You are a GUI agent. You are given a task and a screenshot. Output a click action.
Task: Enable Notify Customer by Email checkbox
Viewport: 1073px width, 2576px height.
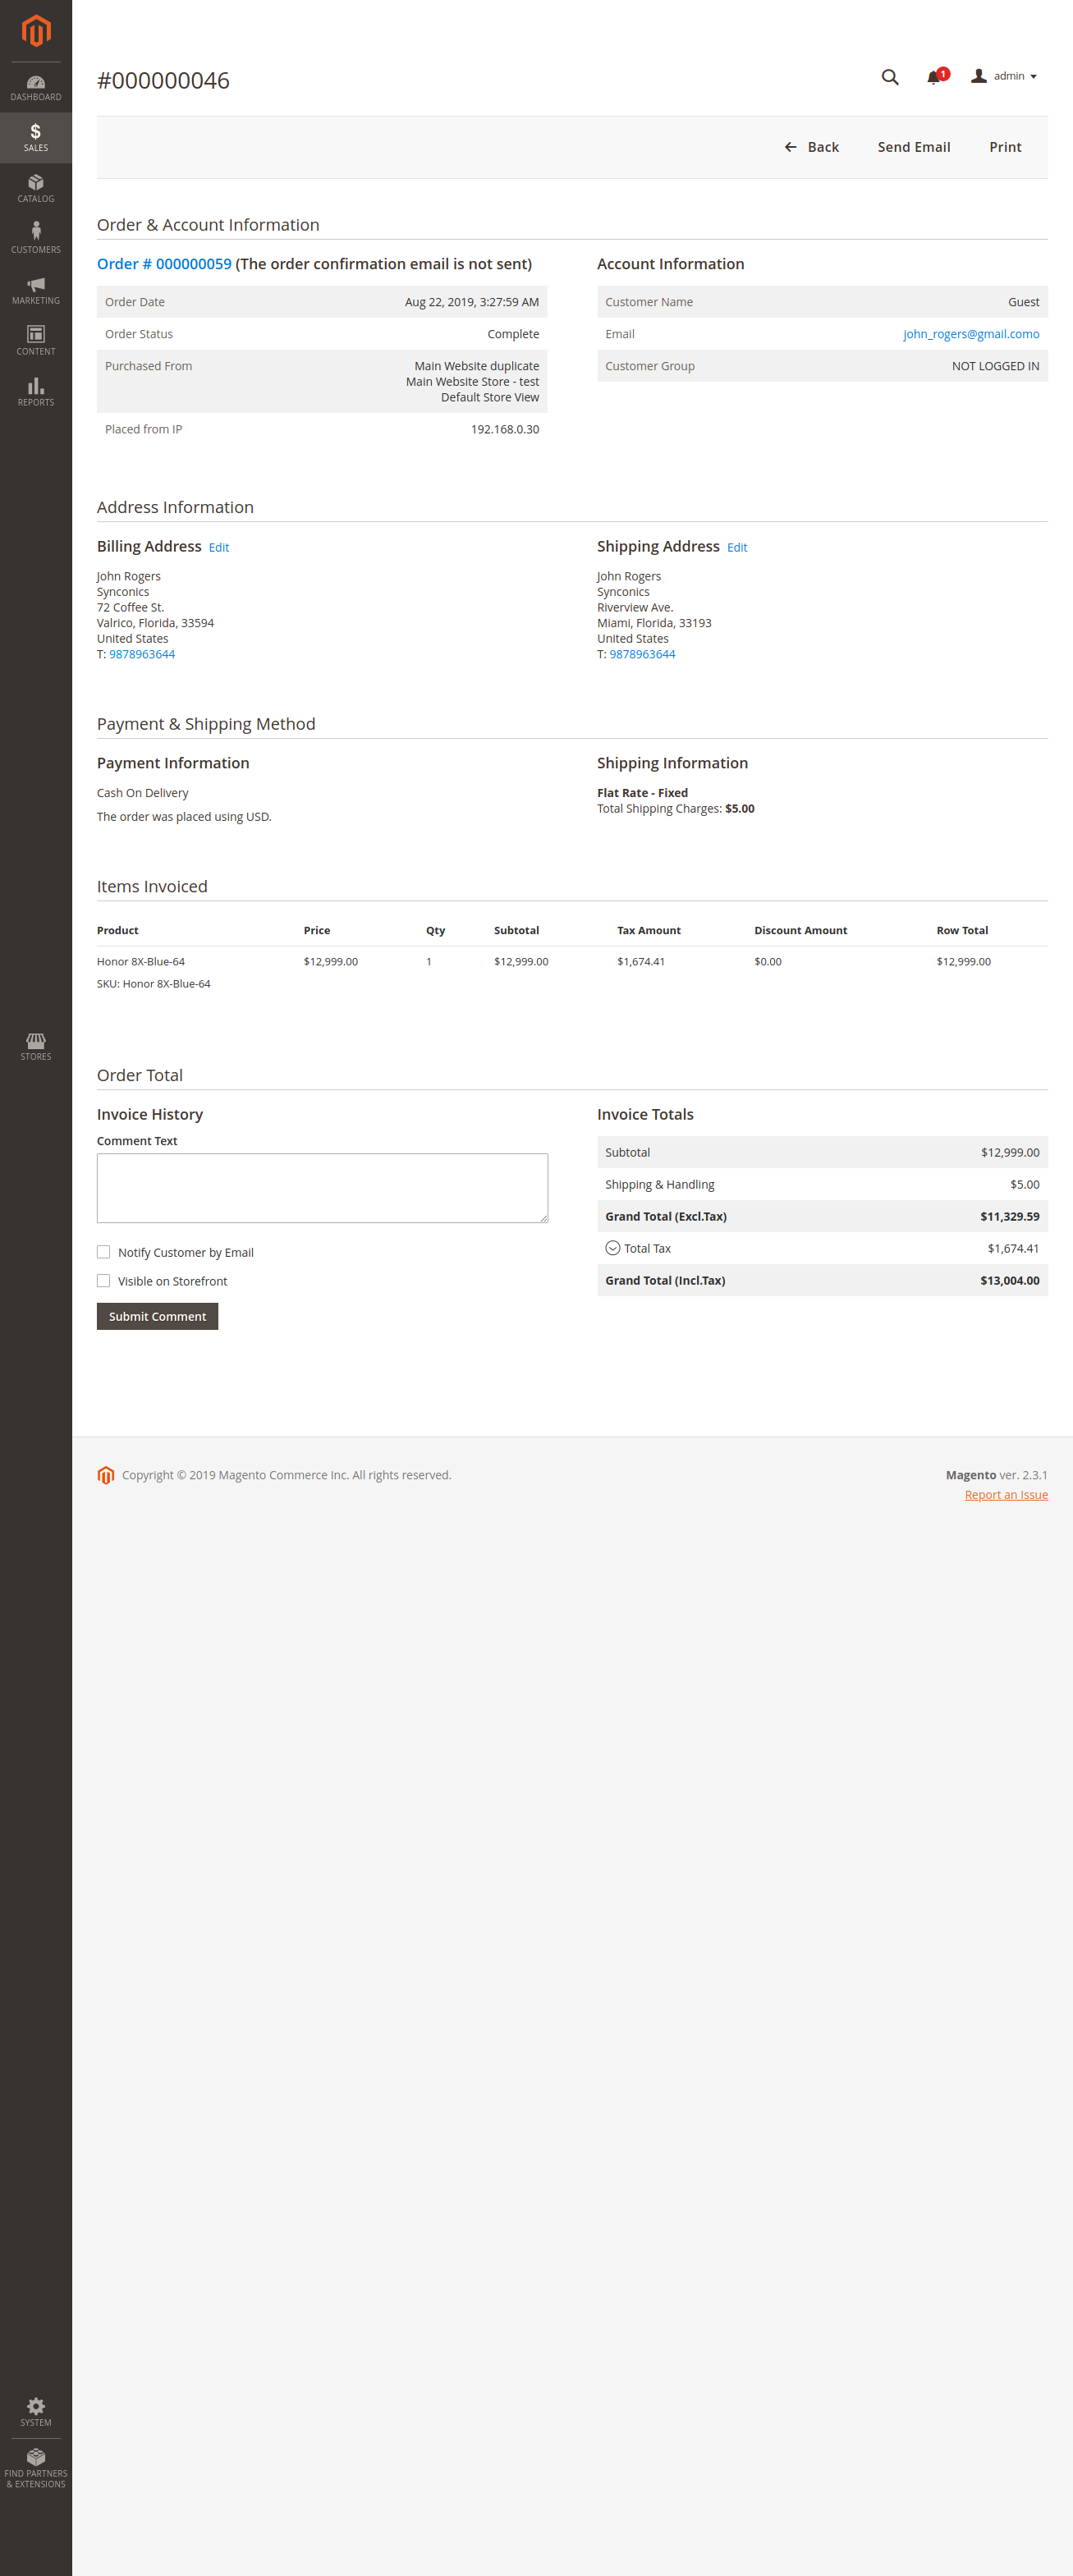[104, 1252]
